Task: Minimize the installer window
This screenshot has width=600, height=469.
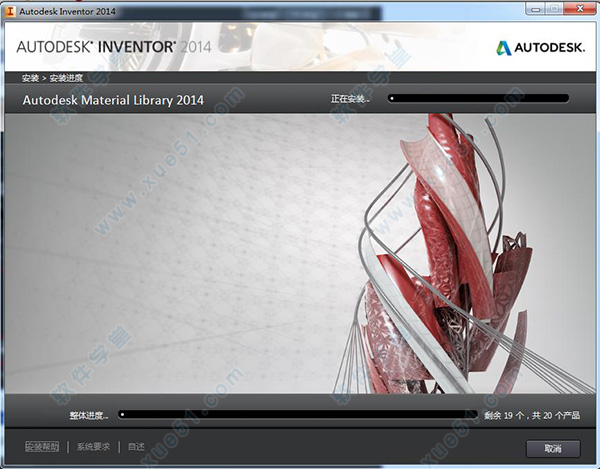Action: [536, 9]
